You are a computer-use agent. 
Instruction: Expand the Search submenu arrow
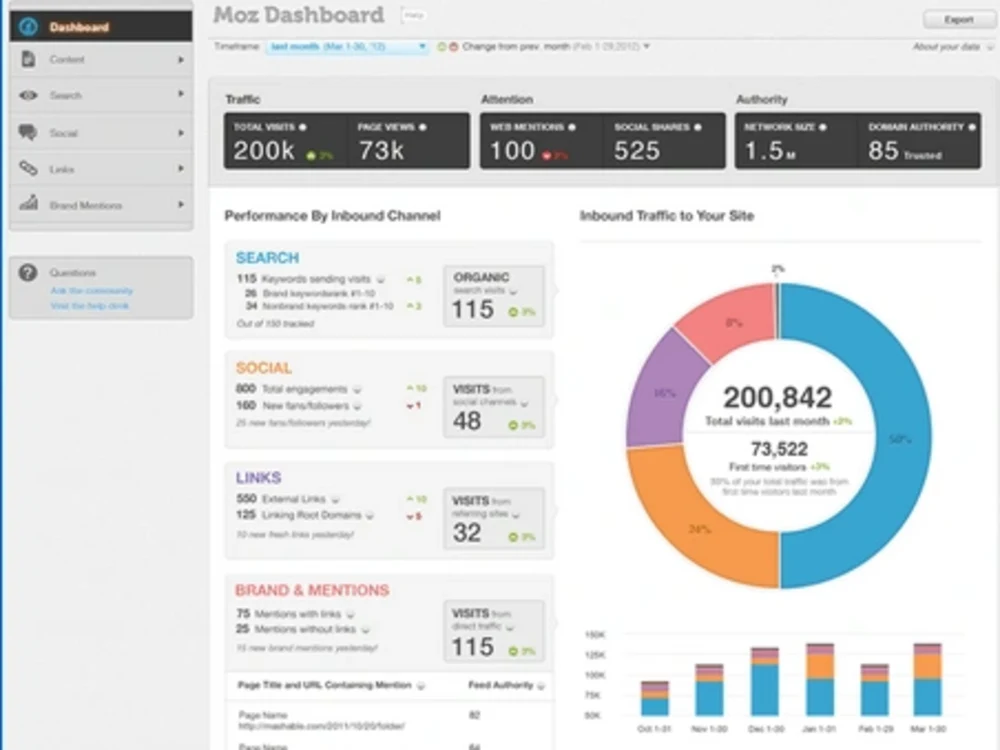[181, 94]
